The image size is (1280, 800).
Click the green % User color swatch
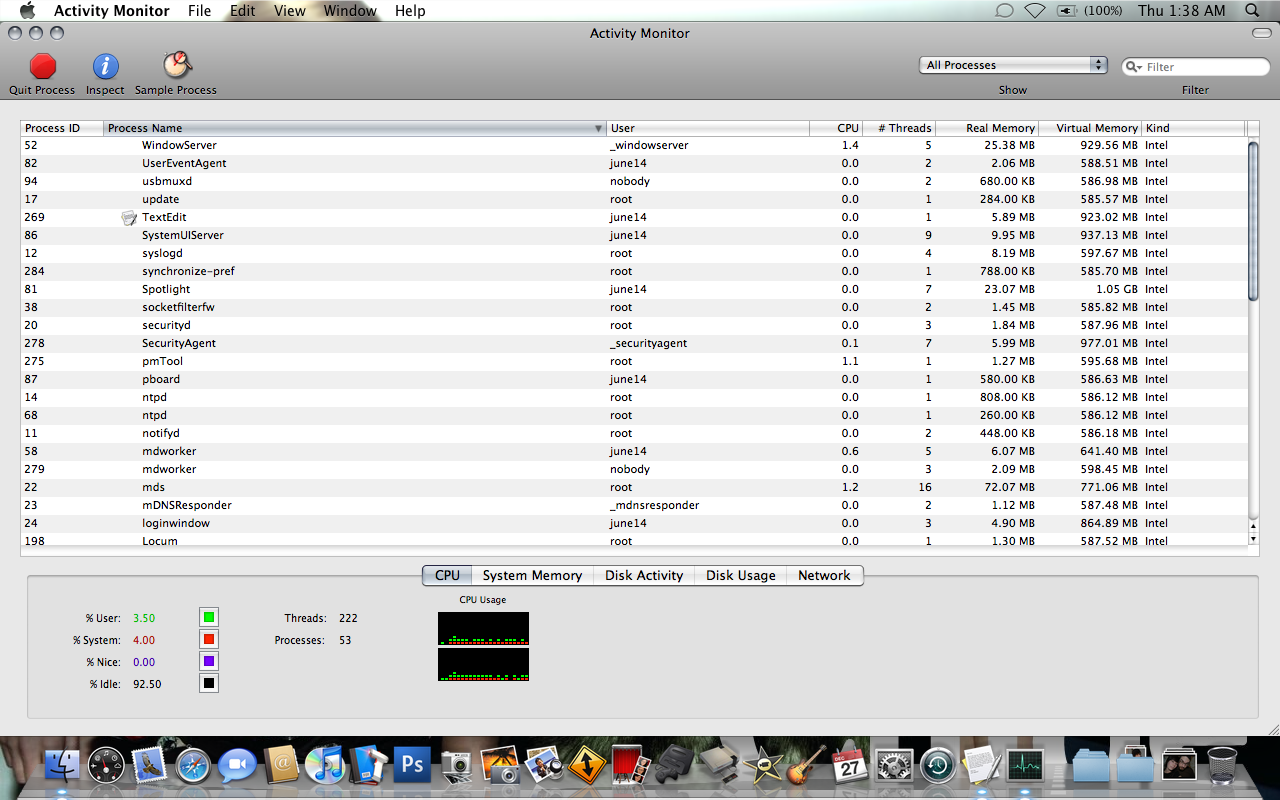click(209, 617)
